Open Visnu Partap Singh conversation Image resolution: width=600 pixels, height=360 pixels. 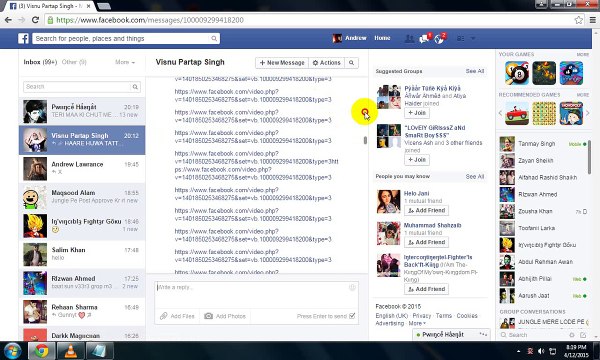click(x=82, y=140)
